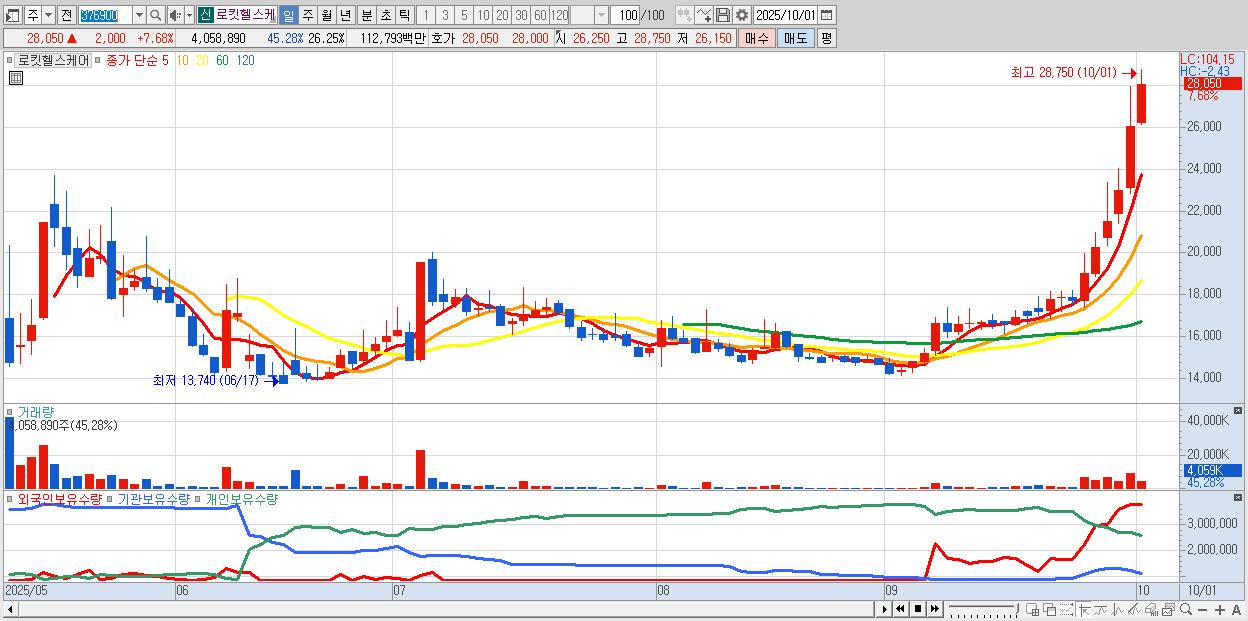
Task: Toggle the 120 interval button
Action: [559, 15]
